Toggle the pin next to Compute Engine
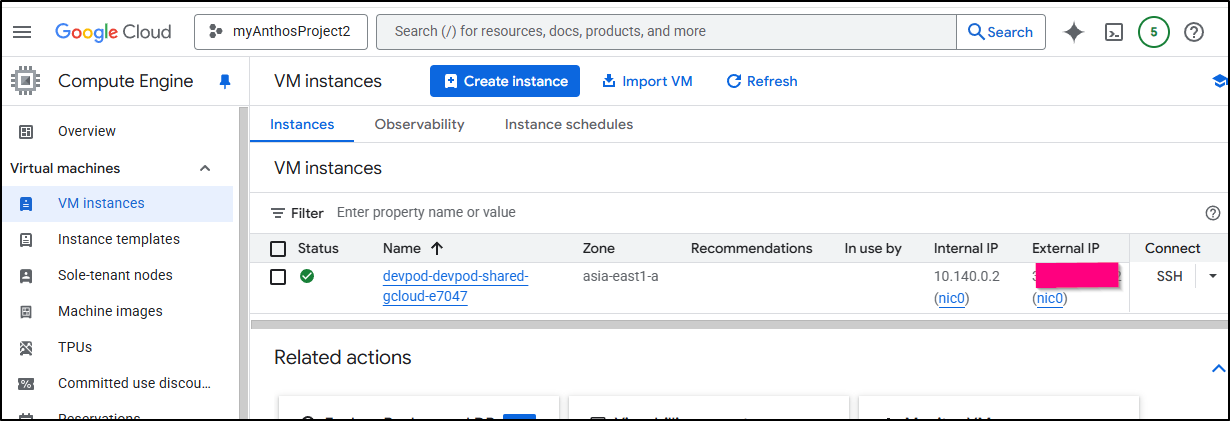Image resolution: width=1230 pixels, height=421 pixels. point(224,81)
